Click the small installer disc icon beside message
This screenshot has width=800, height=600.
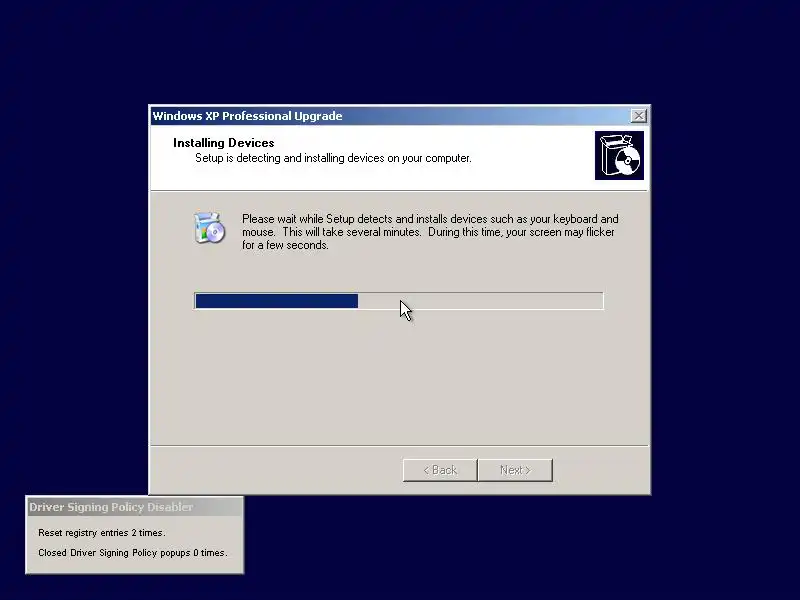pyautogui.click(x=209, y=228)
